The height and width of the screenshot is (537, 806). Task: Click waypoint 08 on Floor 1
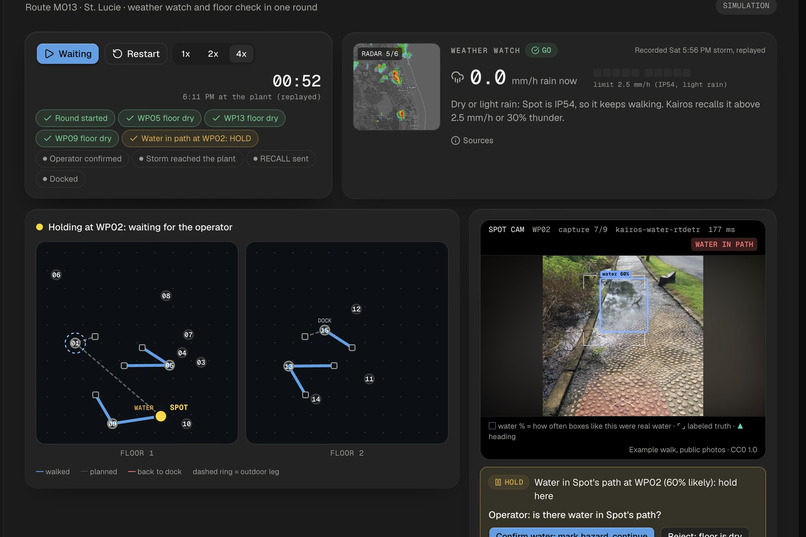coord(166,295)
